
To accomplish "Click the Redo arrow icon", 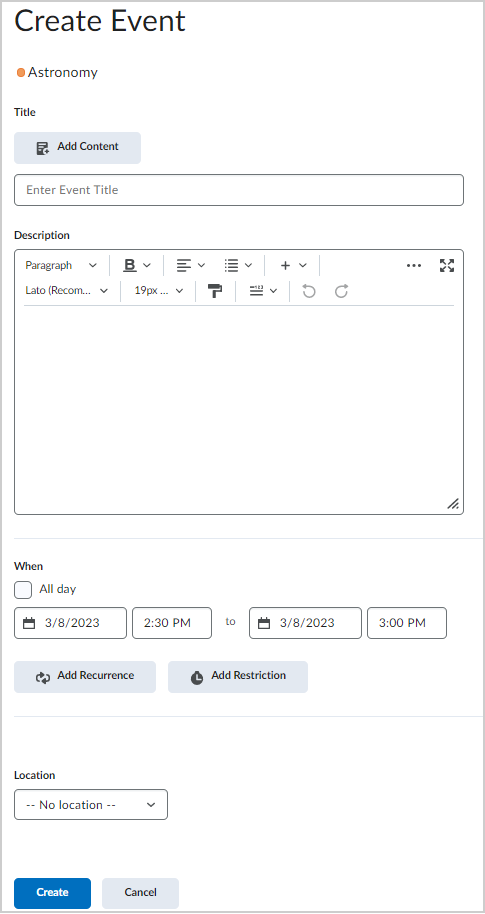I will pos(342,291).
